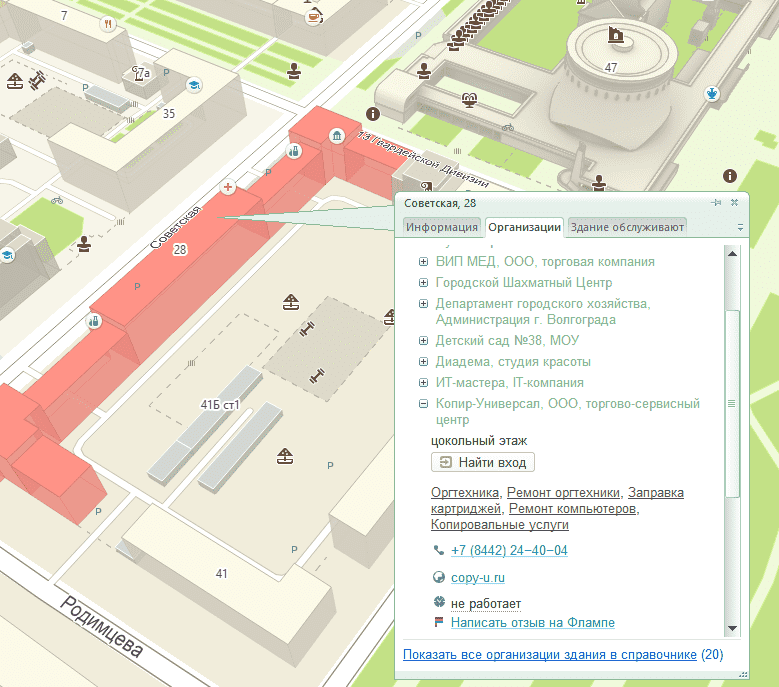This screenshot has height=687, width=779.
Task: Expand Городской Шахматный Центр entry
Action: pyautogui.click(x=423, y=283)
